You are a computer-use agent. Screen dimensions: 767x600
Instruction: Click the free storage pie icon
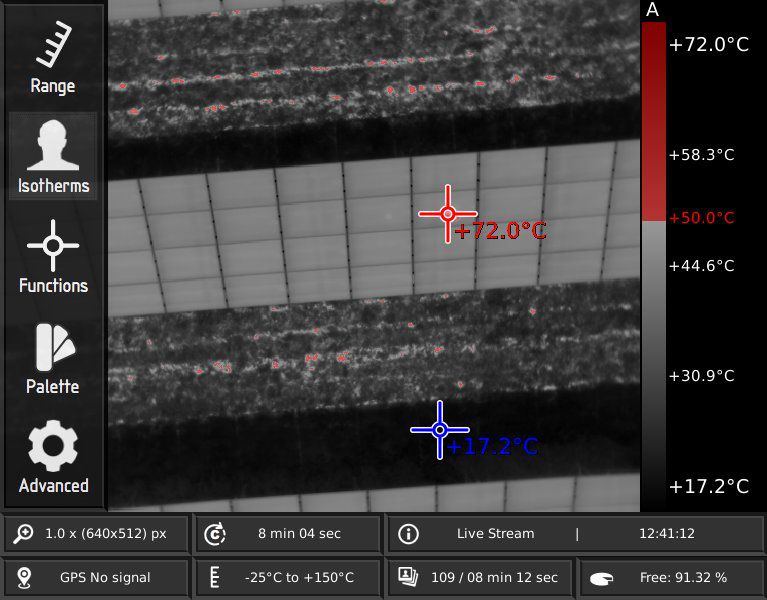pyautogui.click(x=601, y=579)
